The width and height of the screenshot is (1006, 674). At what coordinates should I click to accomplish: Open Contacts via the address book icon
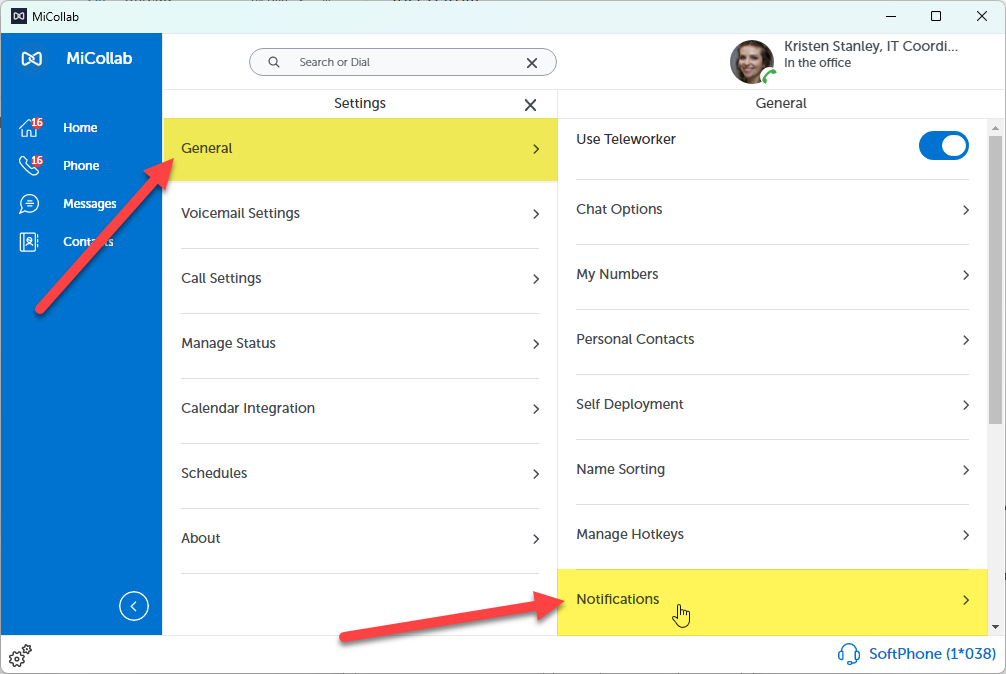[29, 242]
